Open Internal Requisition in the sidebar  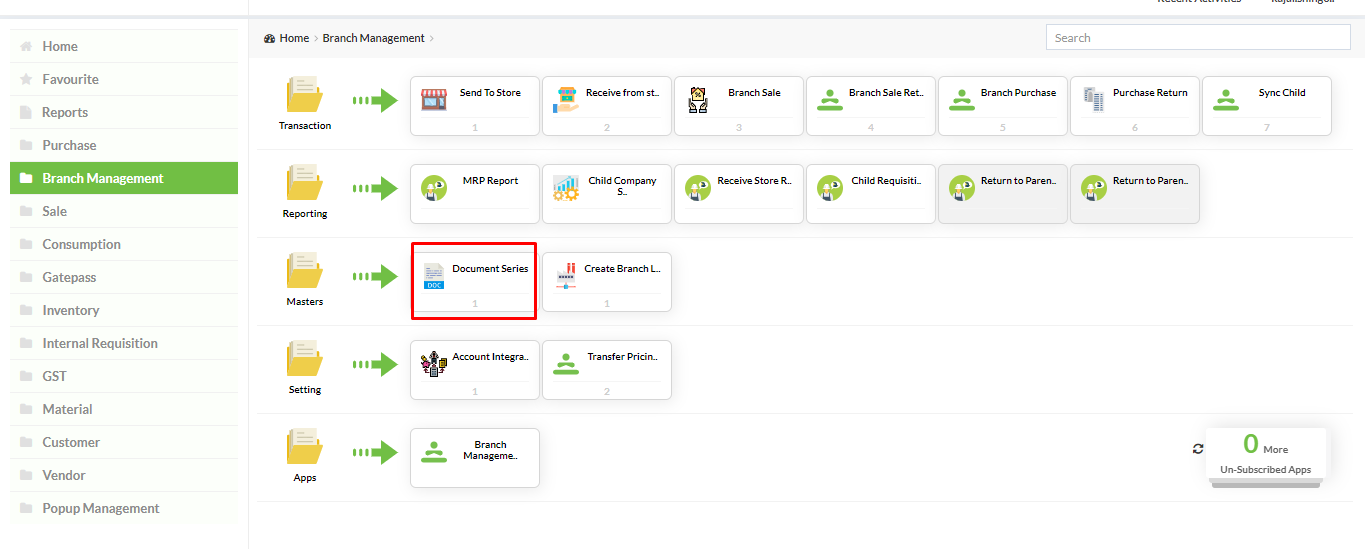pyautogui.click(x=124, y=343)
